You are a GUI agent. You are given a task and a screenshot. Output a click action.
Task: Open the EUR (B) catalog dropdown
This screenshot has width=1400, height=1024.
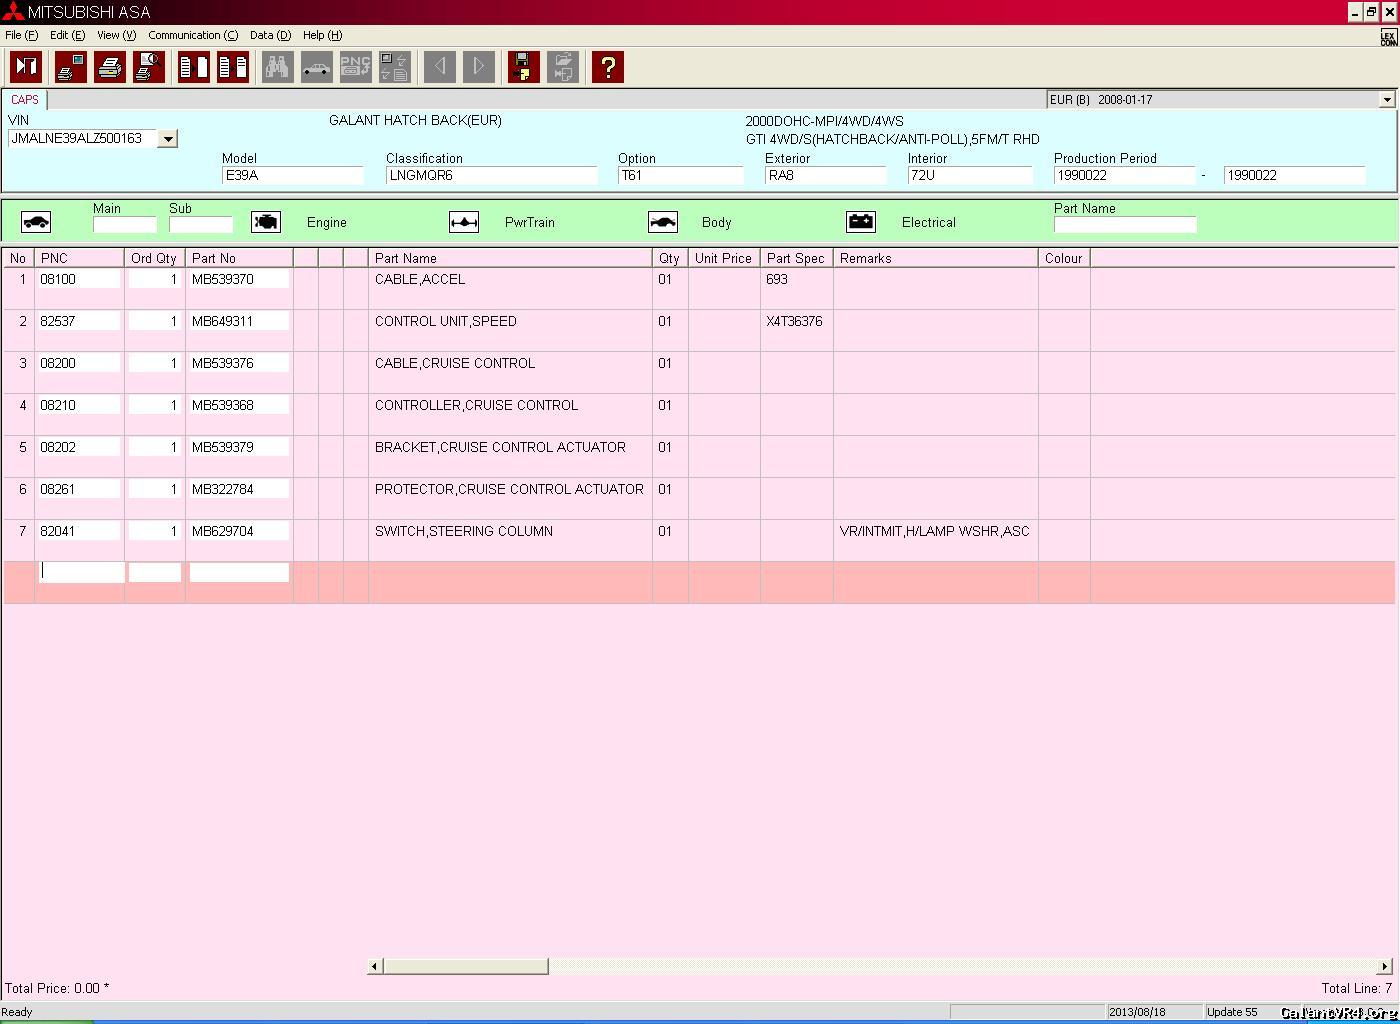(1386, 100)
